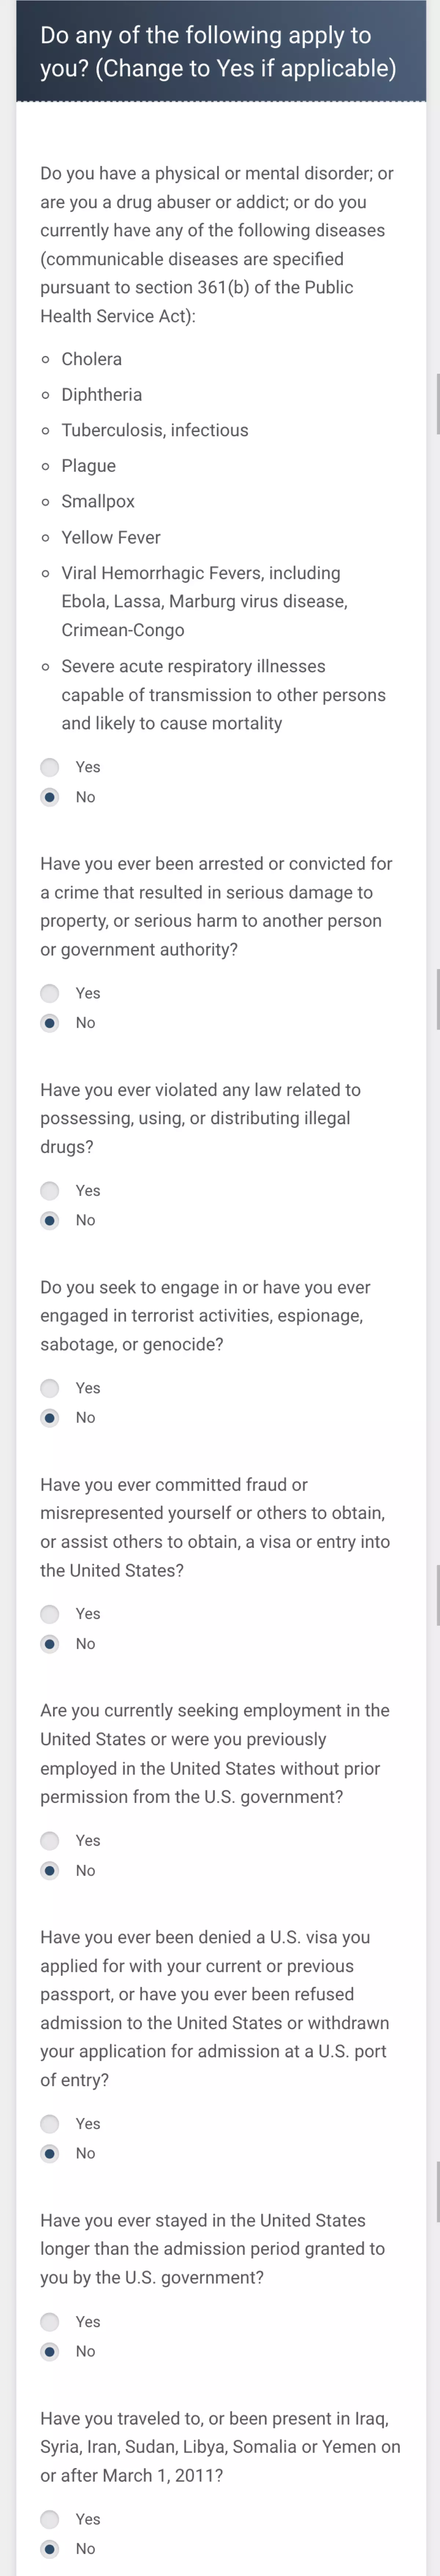Mark Yes for the illegal drugs law question
The width and height of the screenshot is (440, 2576).
pos(50,1190)
